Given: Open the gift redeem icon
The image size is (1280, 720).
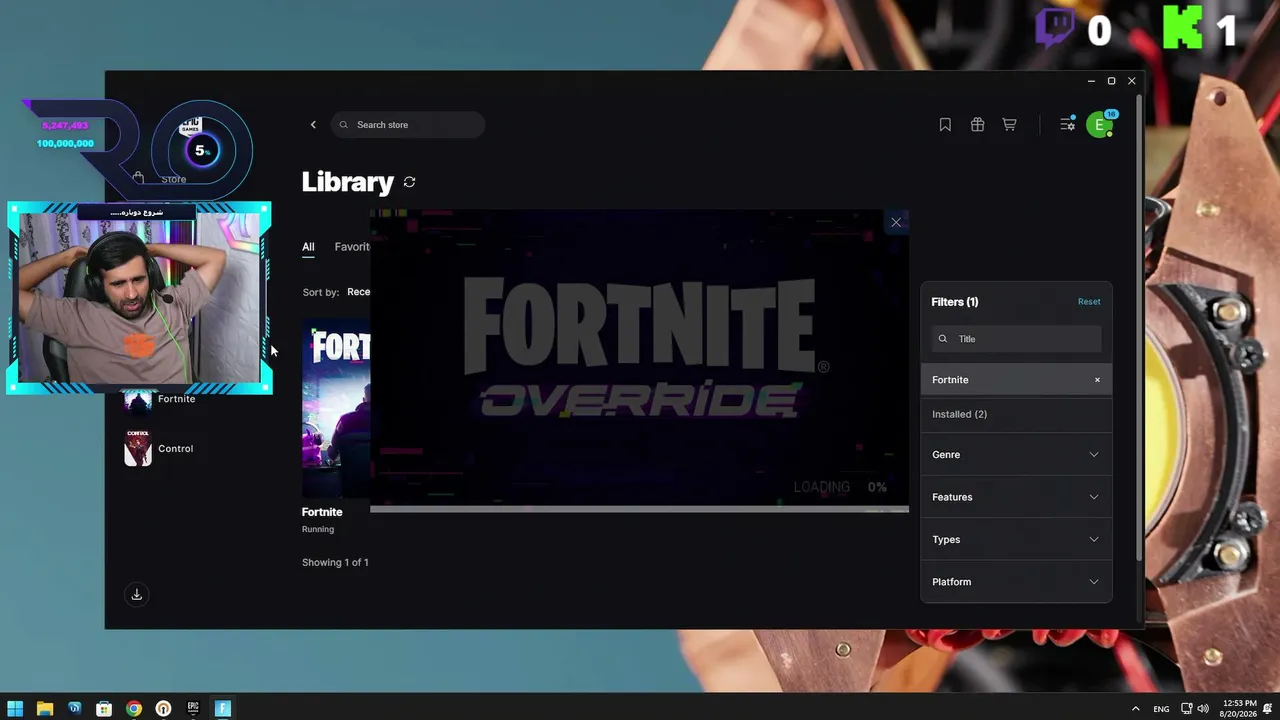Looking at the screenshot, I should 977,125.
